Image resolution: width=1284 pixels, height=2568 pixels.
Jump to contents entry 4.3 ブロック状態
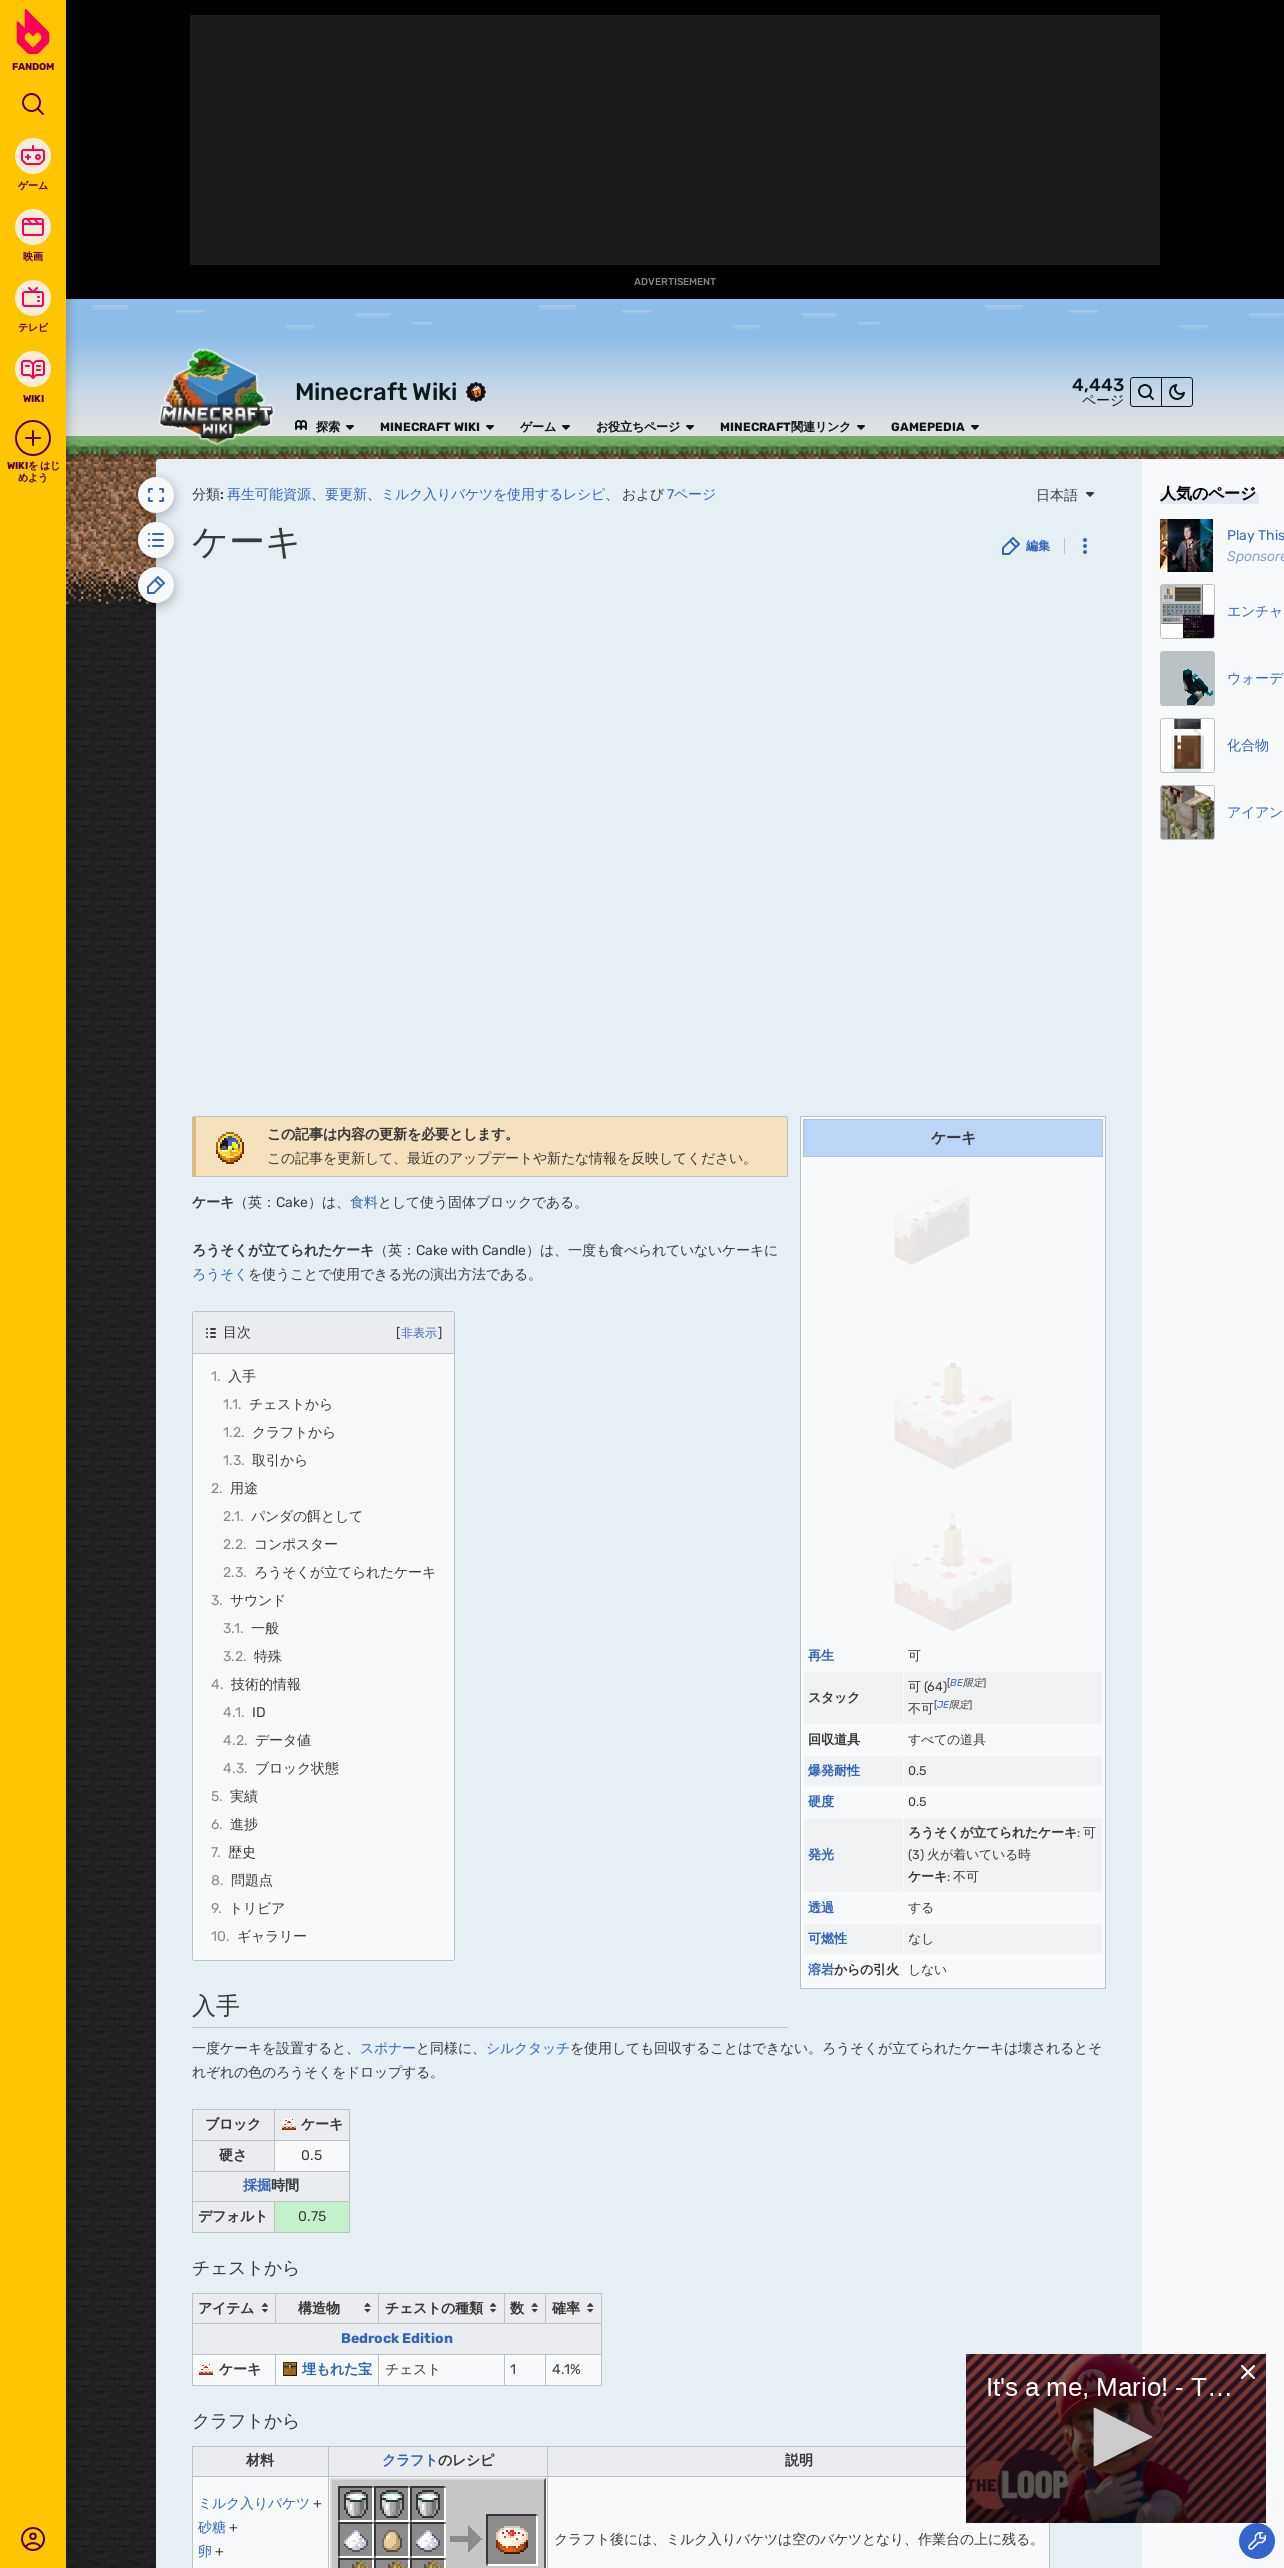tap(281, 1768)
